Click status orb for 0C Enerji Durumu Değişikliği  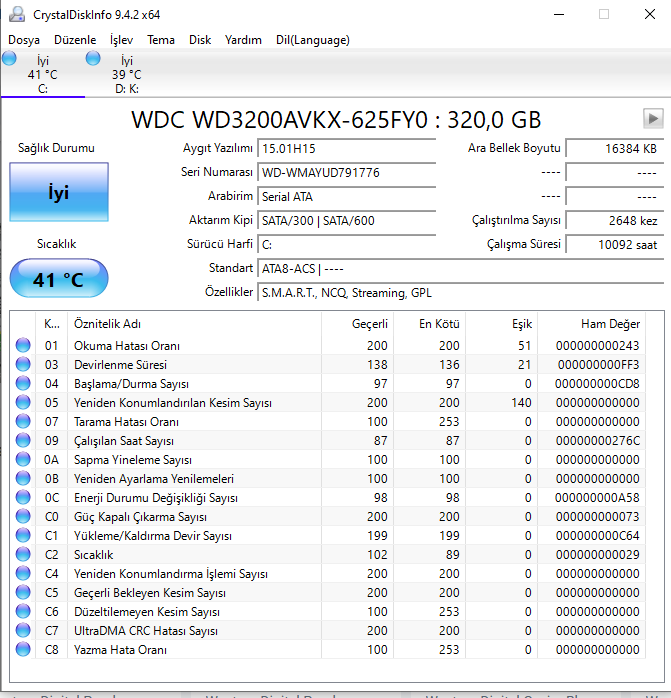(23, 497)
